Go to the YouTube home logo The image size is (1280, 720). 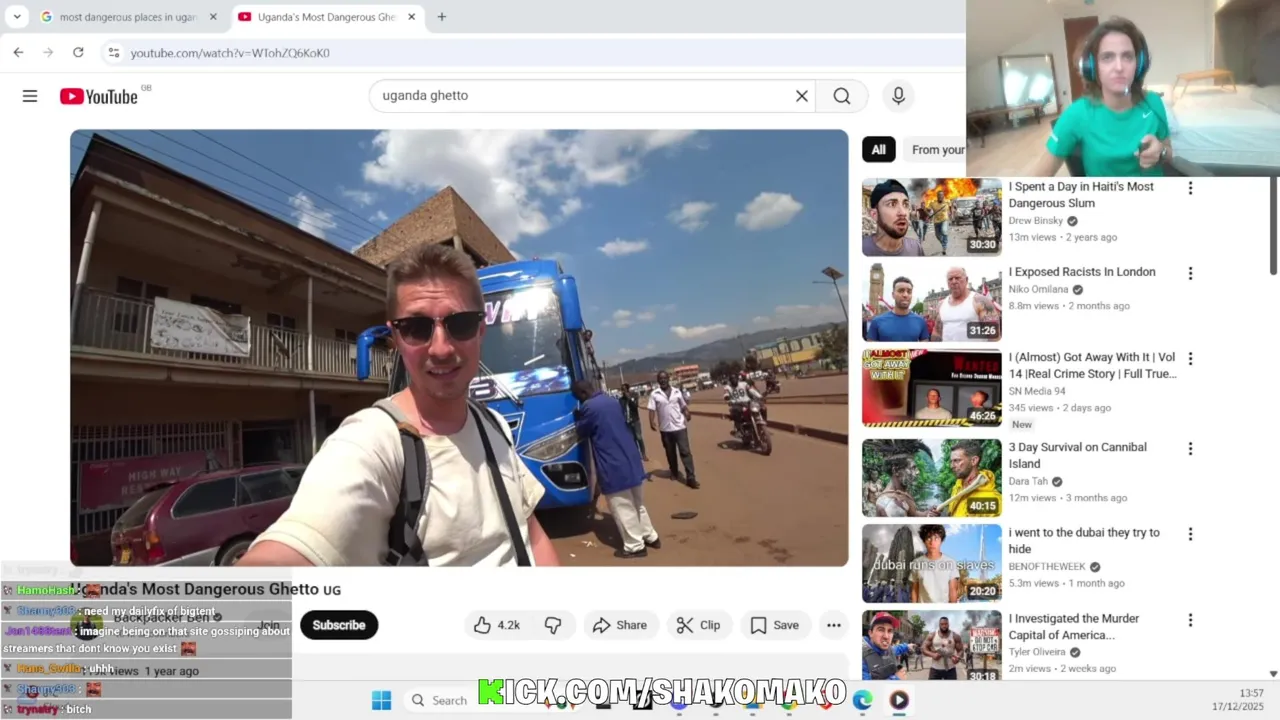click(x=98, y=96)
